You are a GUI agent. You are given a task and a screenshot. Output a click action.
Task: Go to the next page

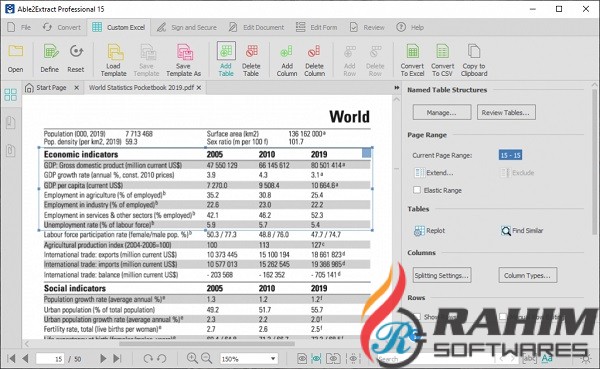103,358
